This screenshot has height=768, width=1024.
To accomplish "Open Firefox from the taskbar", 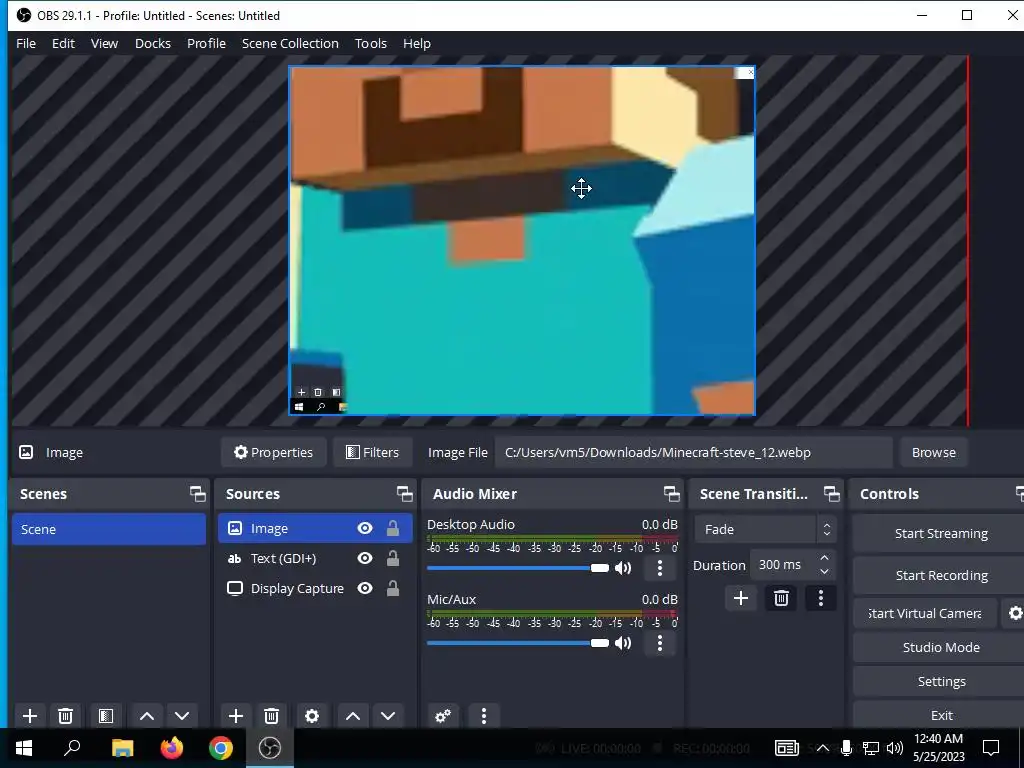I will [172, 748].
